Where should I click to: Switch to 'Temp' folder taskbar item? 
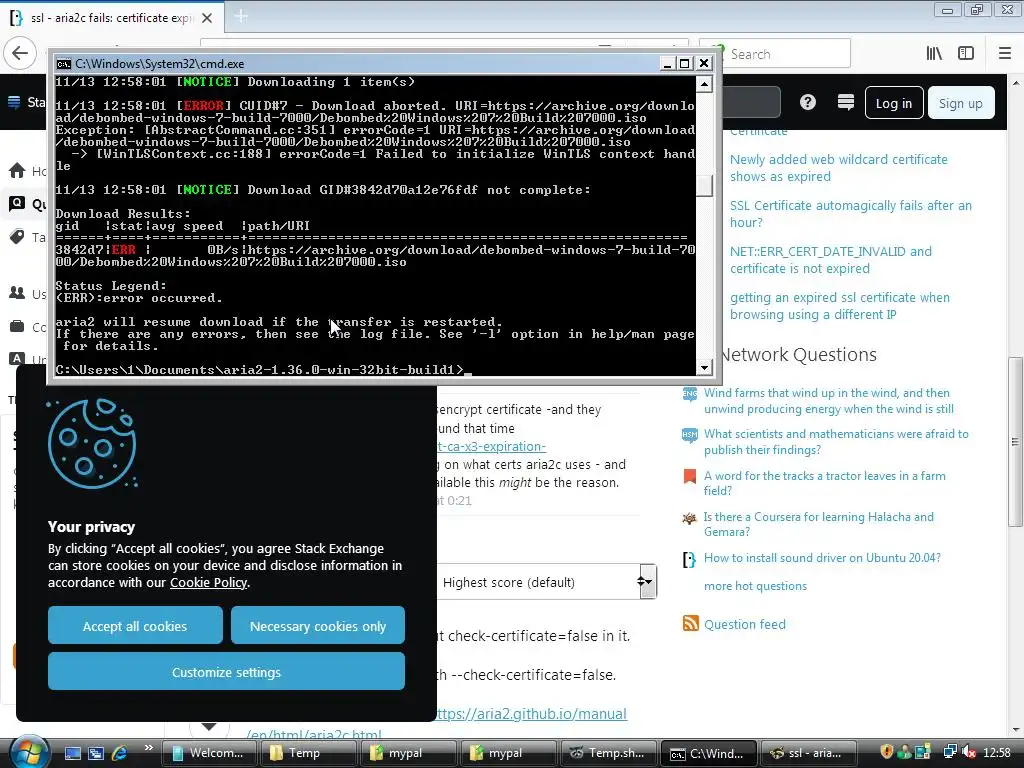(308, 753)
